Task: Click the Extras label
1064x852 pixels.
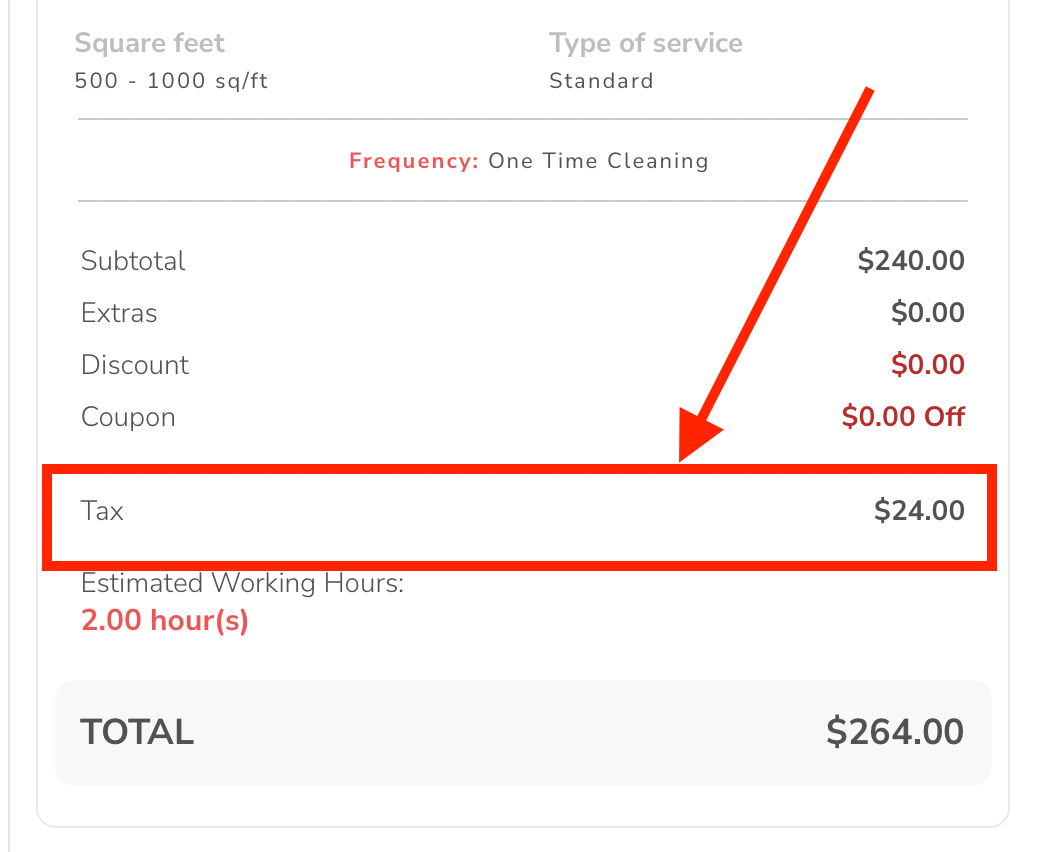Action: [x=119, y=313]
